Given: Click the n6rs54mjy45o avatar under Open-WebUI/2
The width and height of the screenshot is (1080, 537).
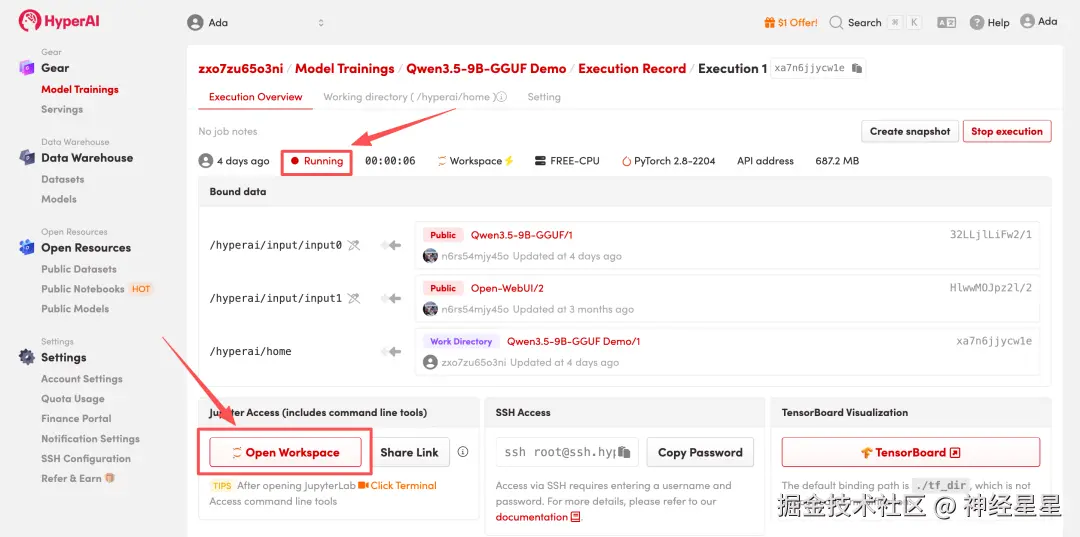Looking at the screenshot, I should [x=430, y=309].
